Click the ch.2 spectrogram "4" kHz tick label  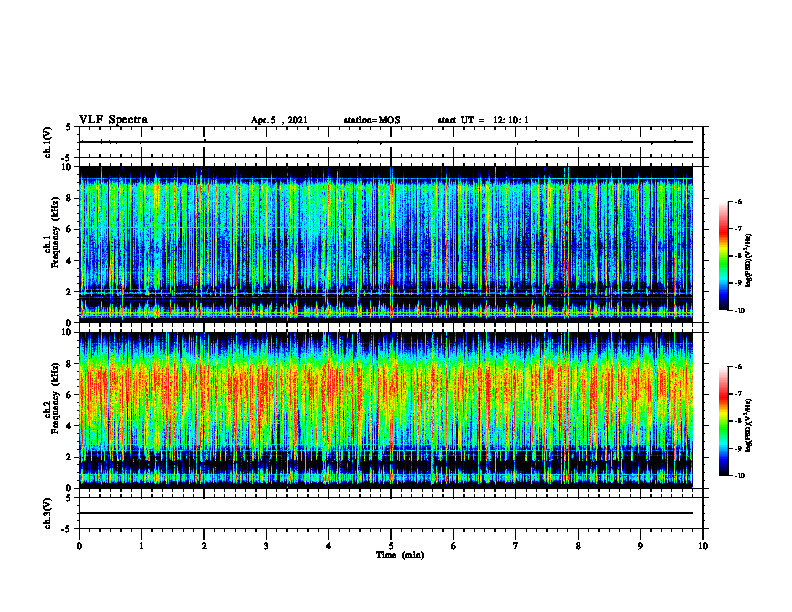click(x=69, y=426)
